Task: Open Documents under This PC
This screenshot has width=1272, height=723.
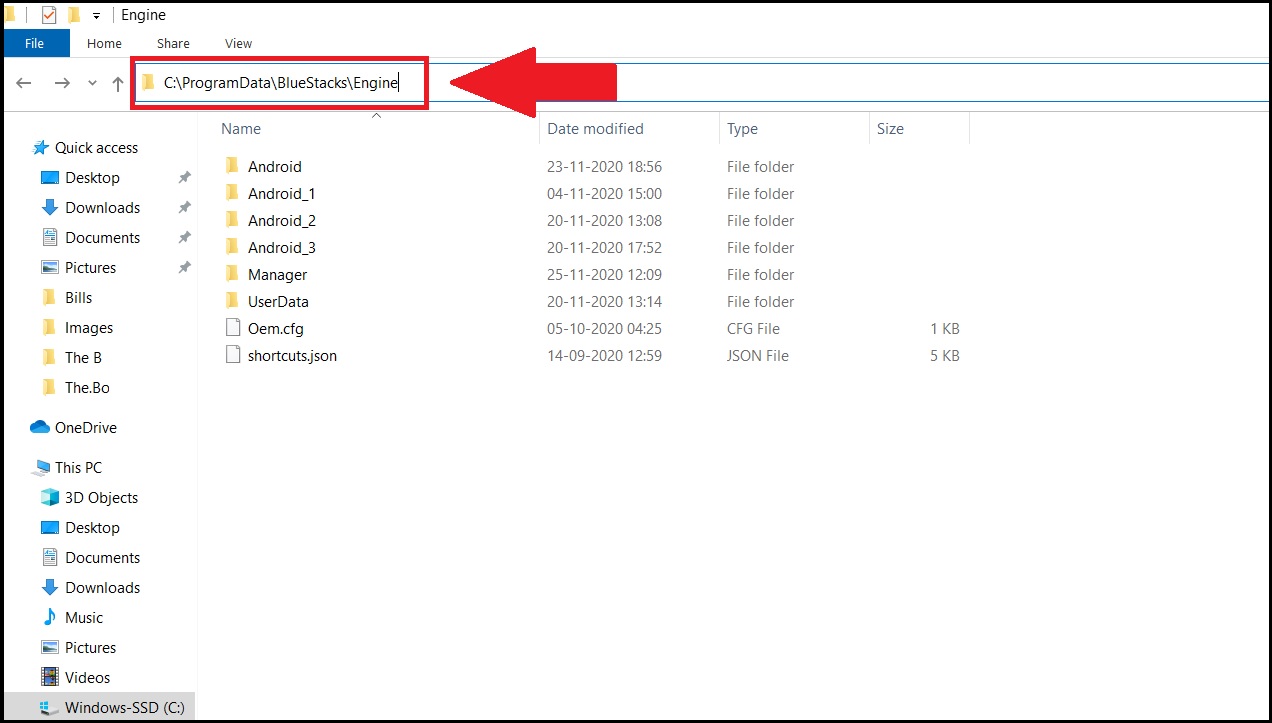Action: 102,557
